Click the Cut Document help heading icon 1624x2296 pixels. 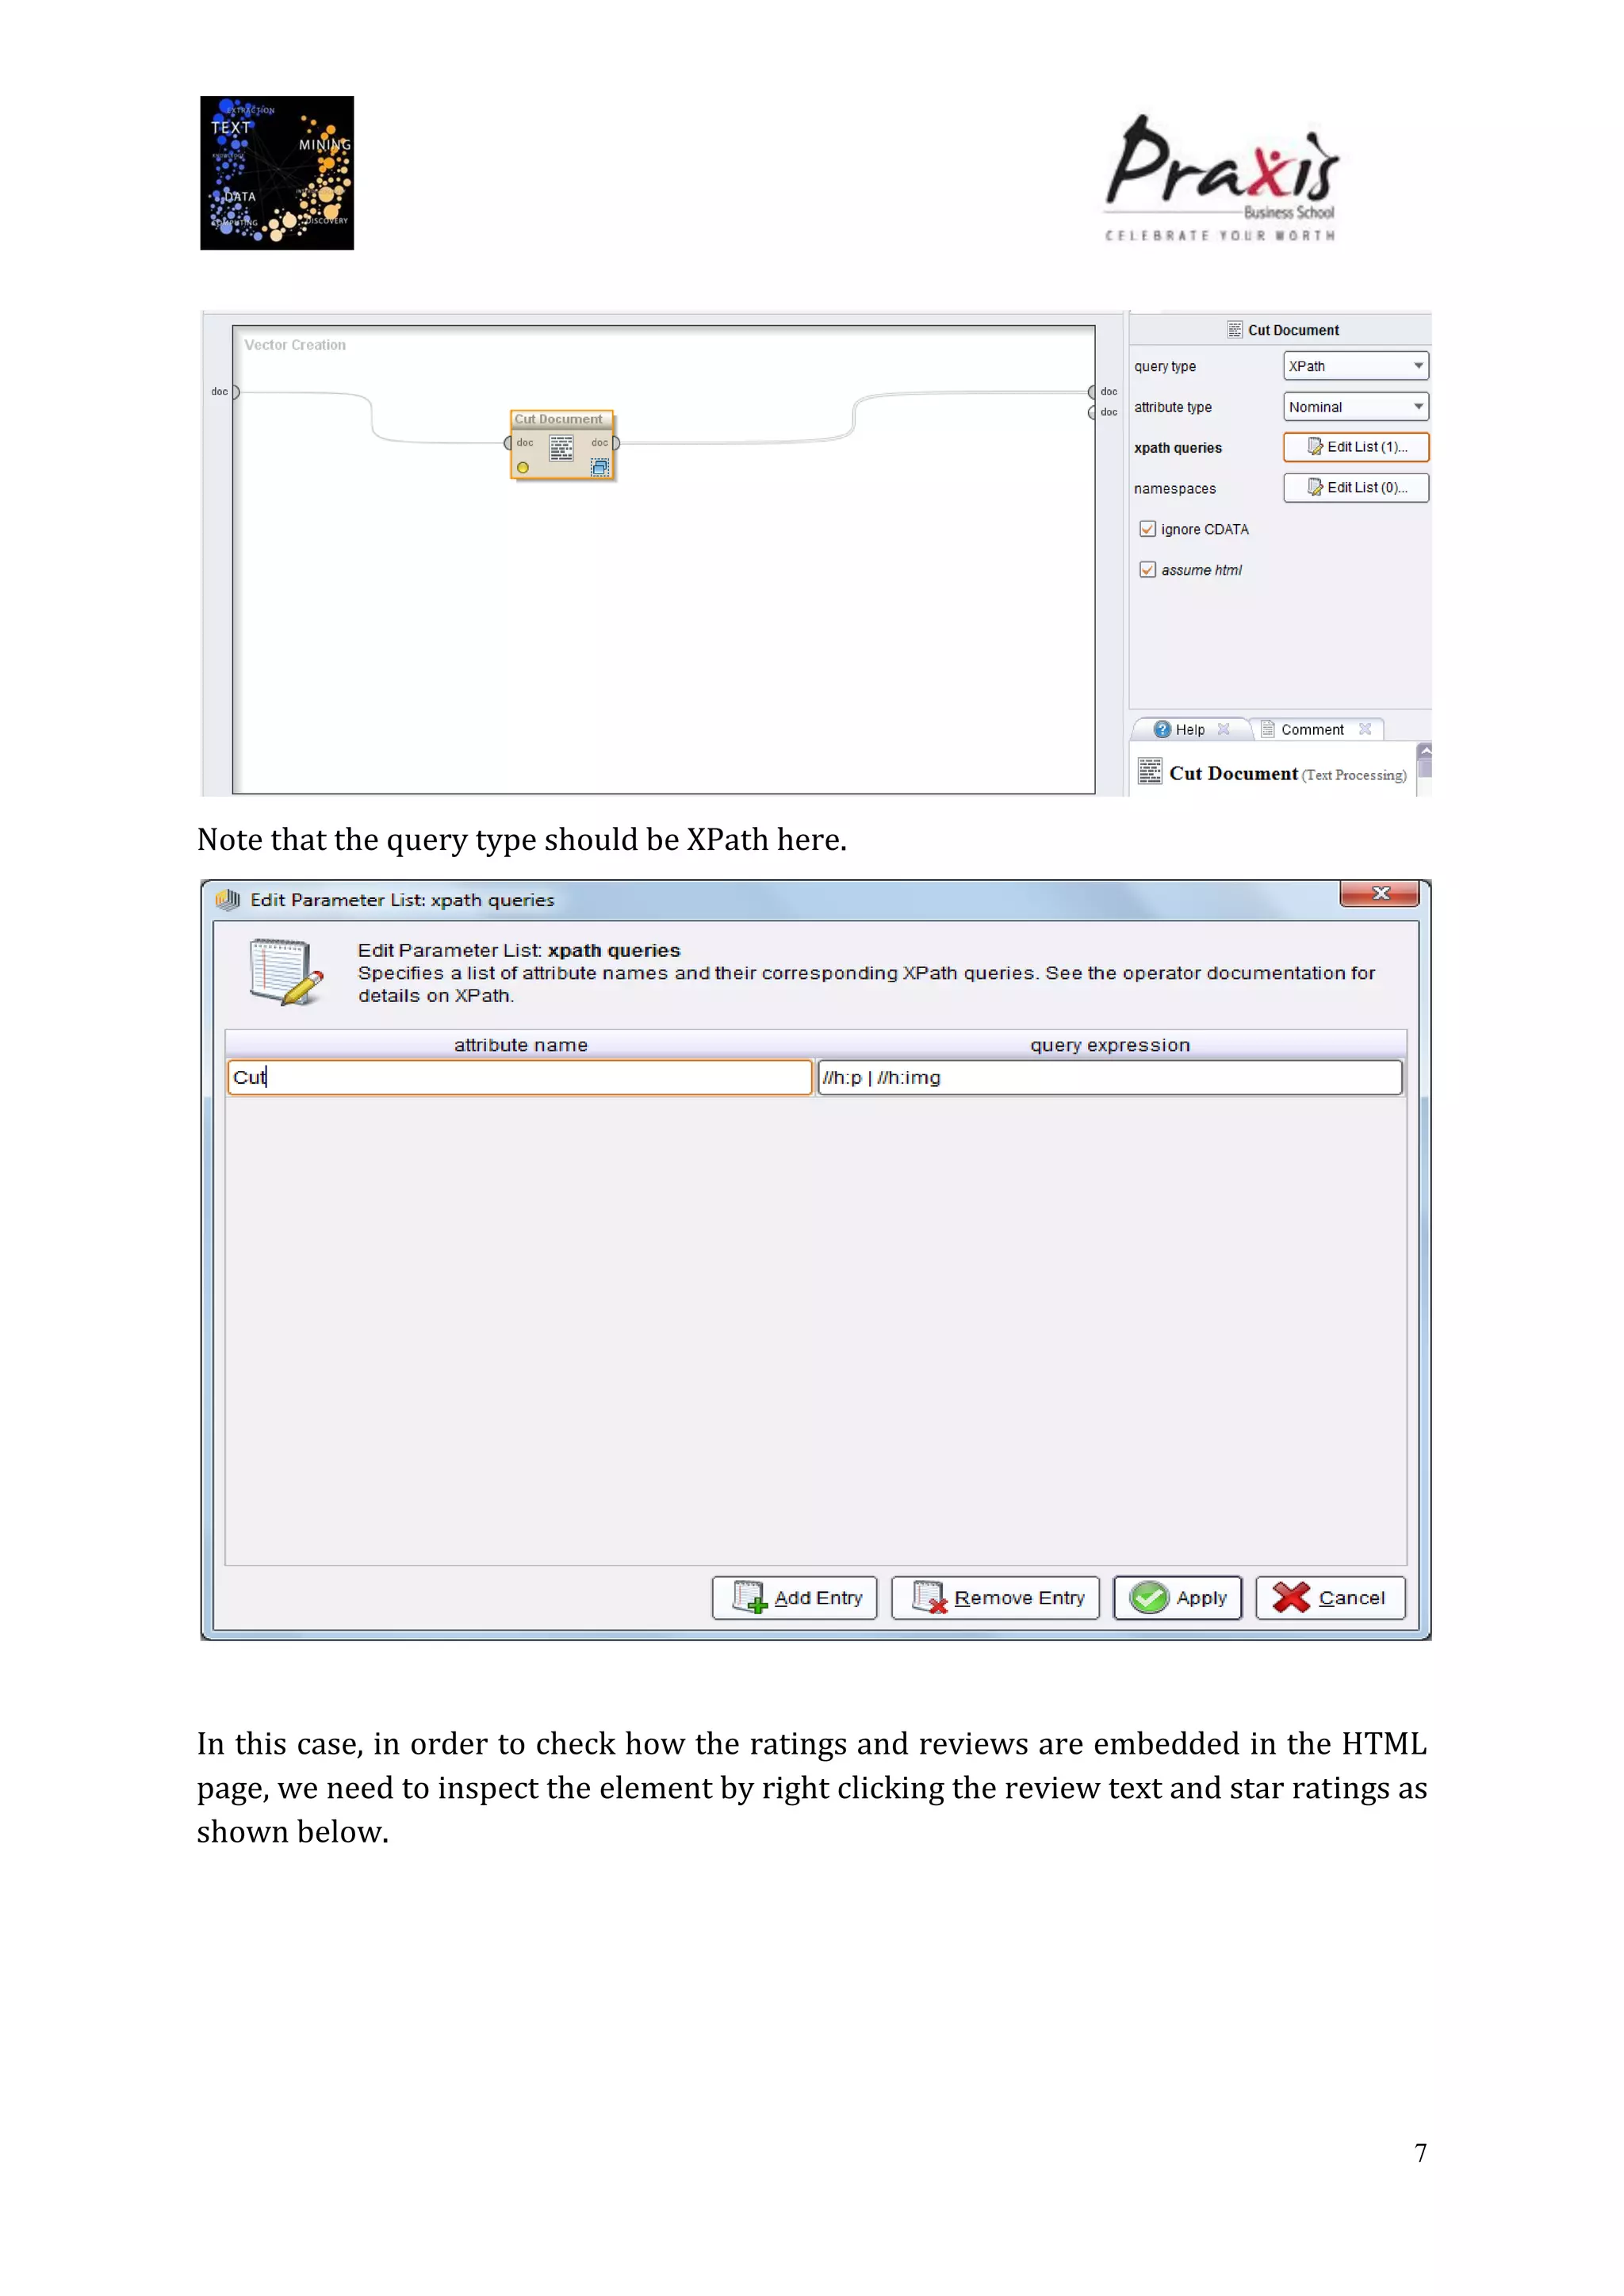[1150, 771]
